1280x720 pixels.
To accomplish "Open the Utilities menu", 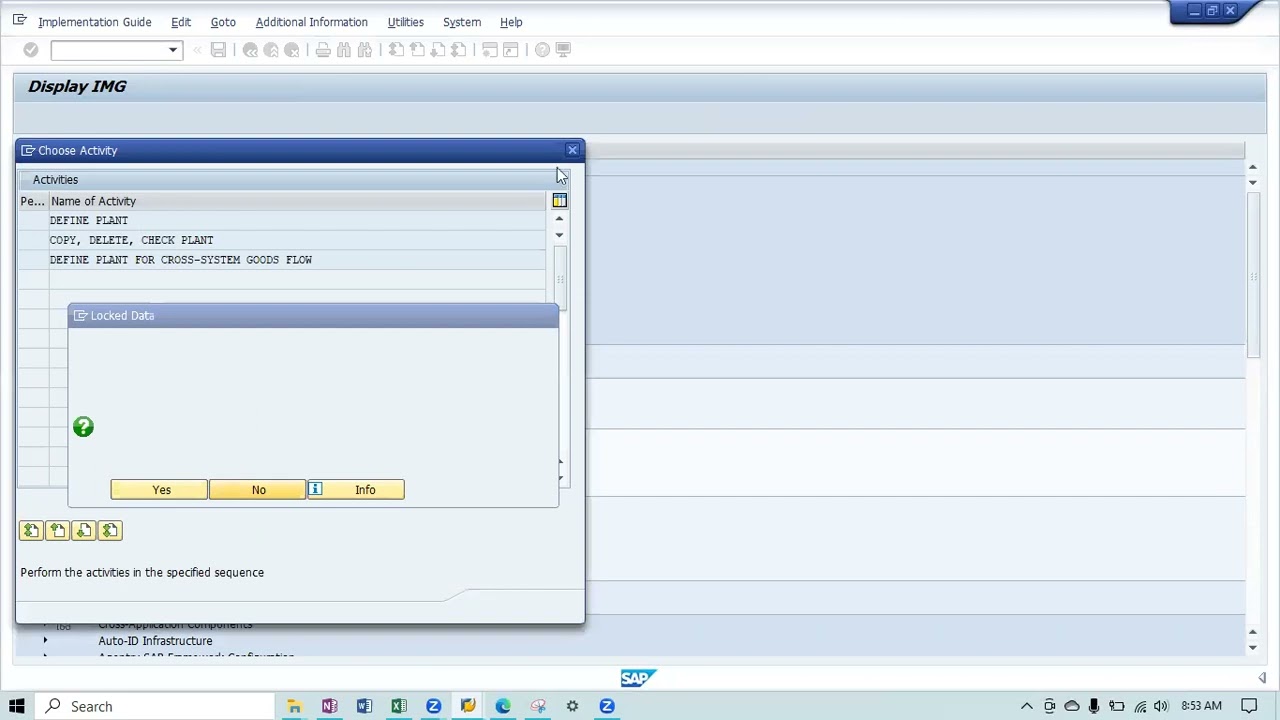I will pyautogui.click(x=406, y=22).
